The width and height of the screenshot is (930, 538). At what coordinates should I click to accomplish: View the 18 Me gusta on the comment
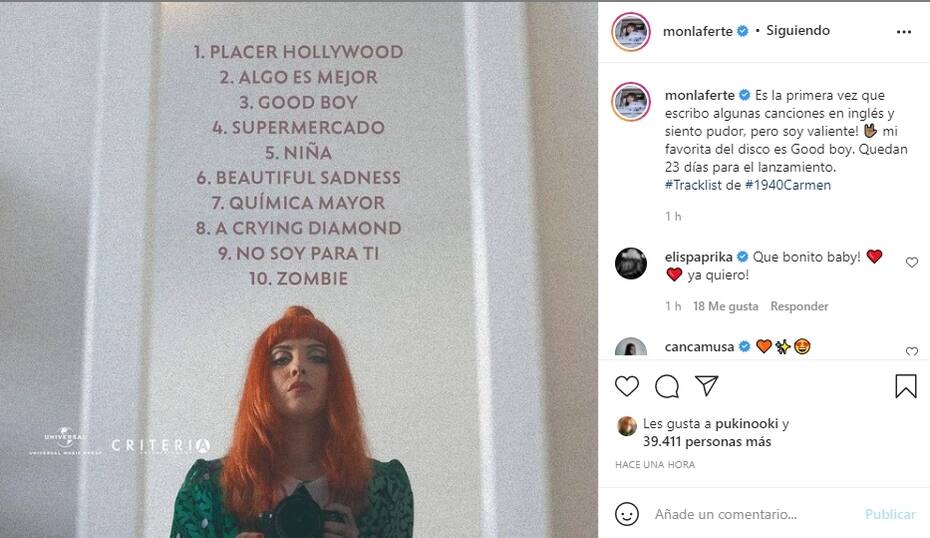pyautogui.click(x=725, y=306)
